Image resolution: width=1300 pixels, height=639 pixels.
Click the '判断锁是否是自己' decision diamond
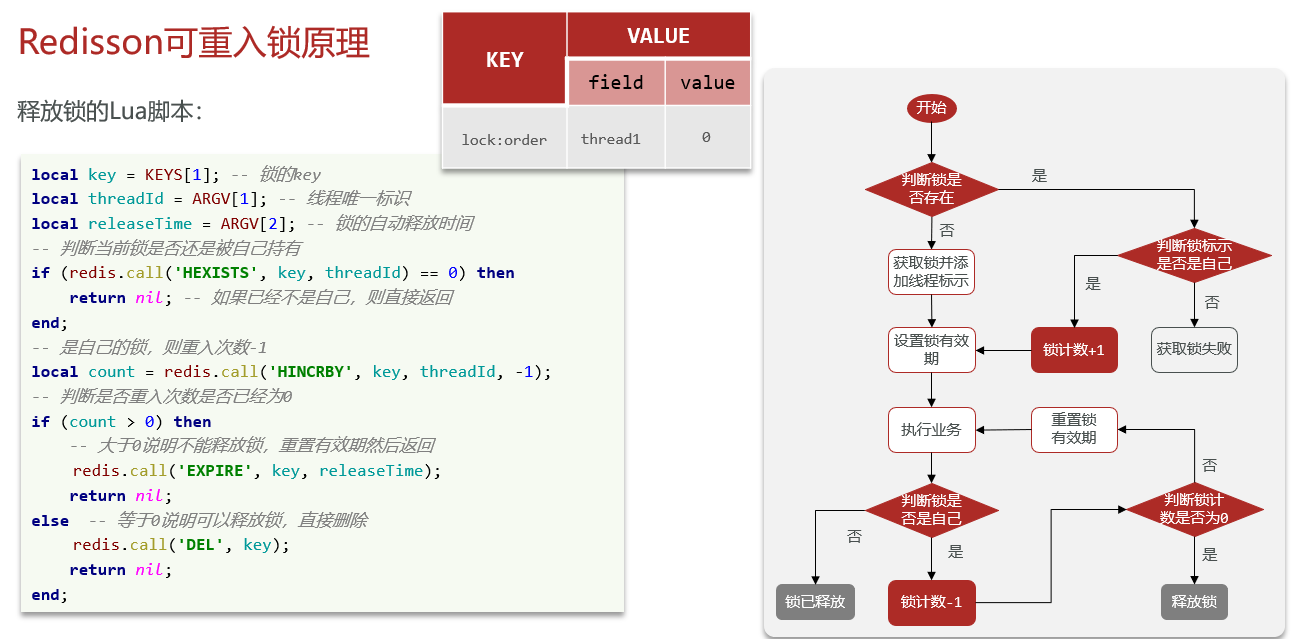pos(932,509)
